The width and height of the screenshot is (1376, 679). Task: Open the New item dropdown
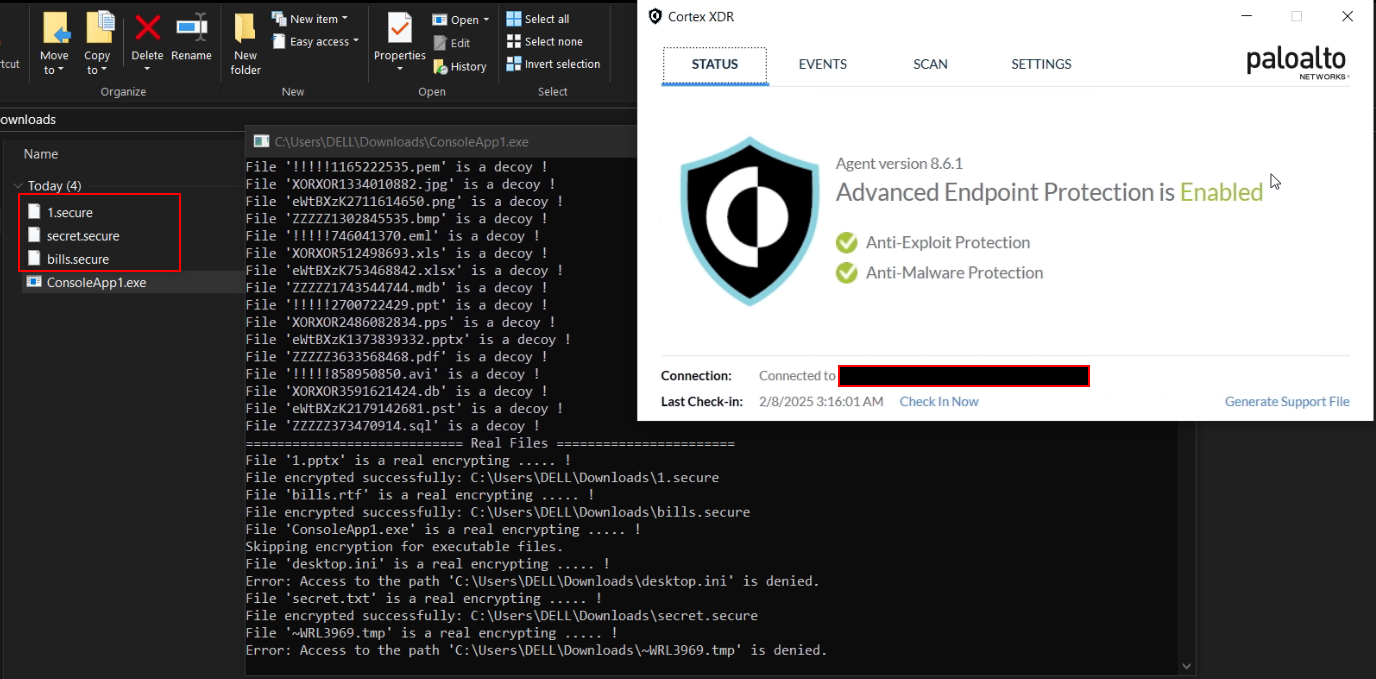point(310,19)
